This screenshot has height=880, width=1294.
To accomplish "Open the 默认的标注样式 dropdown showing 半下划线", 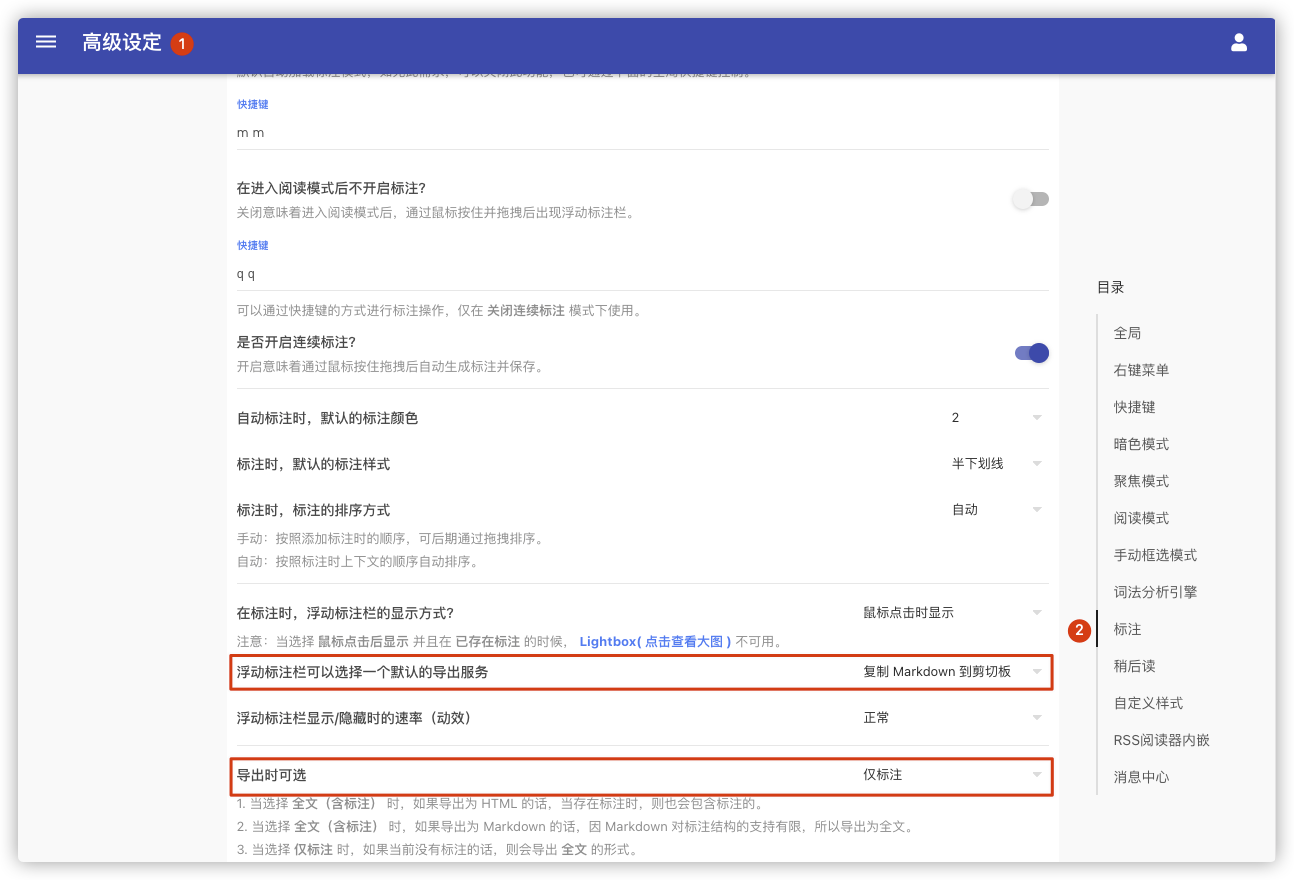I will coord(997,463).
